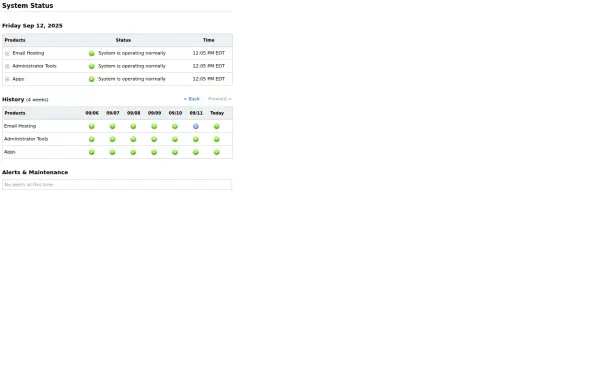This screenshot has height=375, width=600.
Task: Click the Administrator Tools label in status table
Action: click(34, 66)
